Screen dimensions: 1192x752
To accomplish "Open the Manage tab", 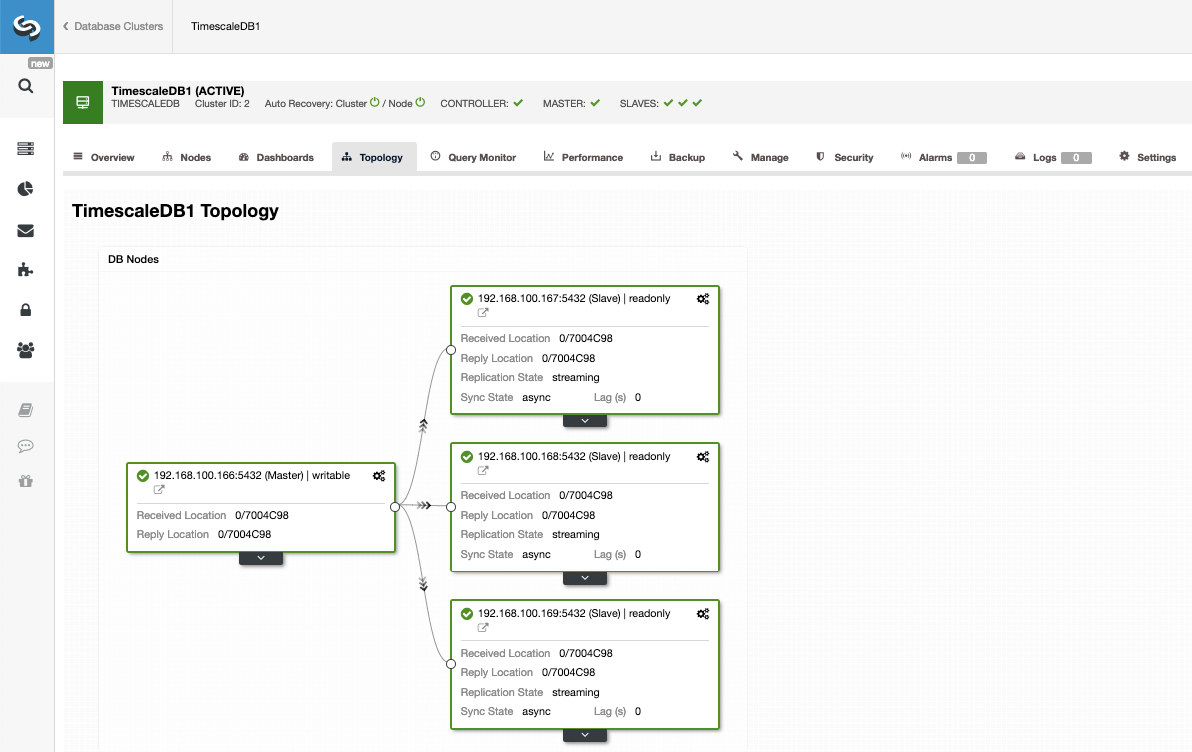I will (x=760, y=157).
